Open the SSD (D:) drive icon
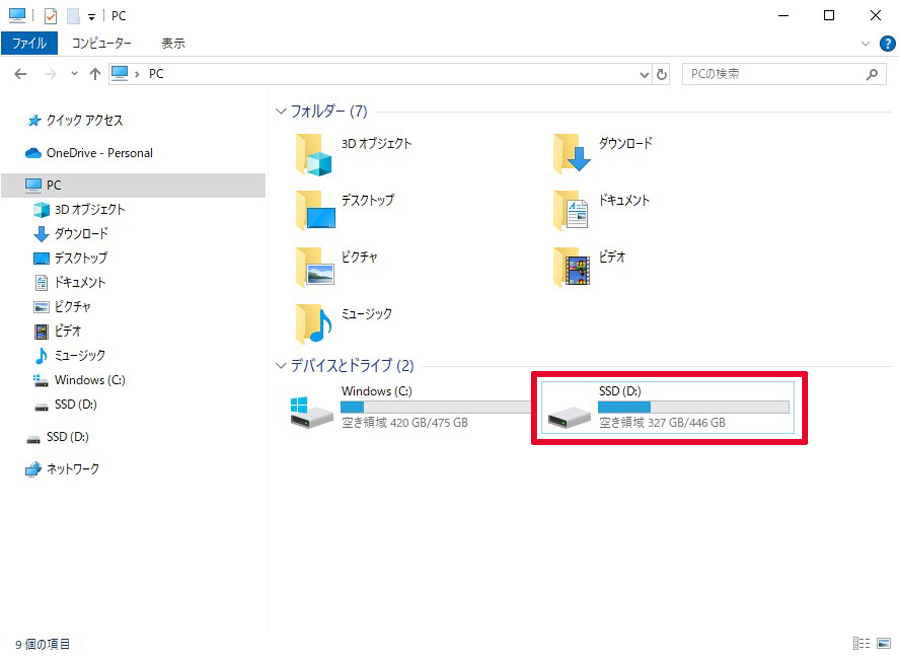This screenshot has width=900, height=657. pyautogui.click(x=569, y=416)
